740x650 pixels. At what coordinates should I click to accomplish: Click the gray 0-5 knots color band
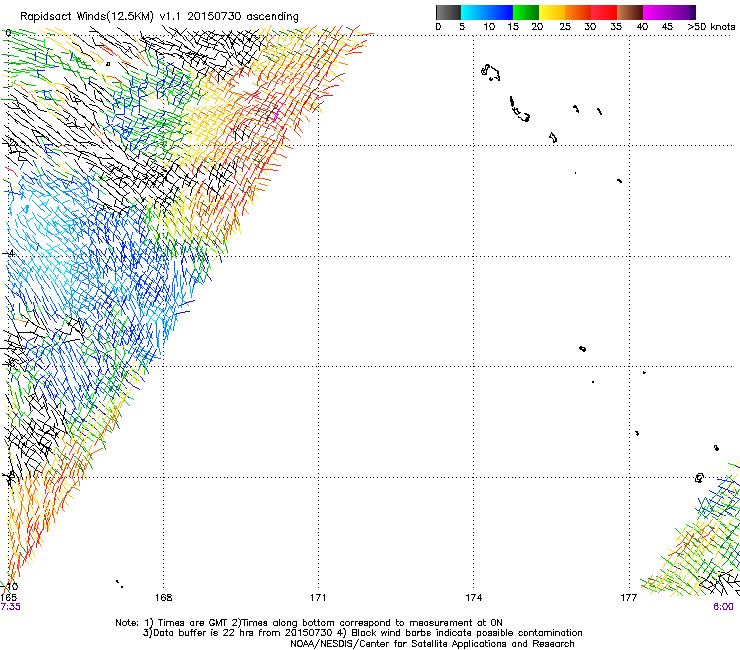(x=448, y=12)
